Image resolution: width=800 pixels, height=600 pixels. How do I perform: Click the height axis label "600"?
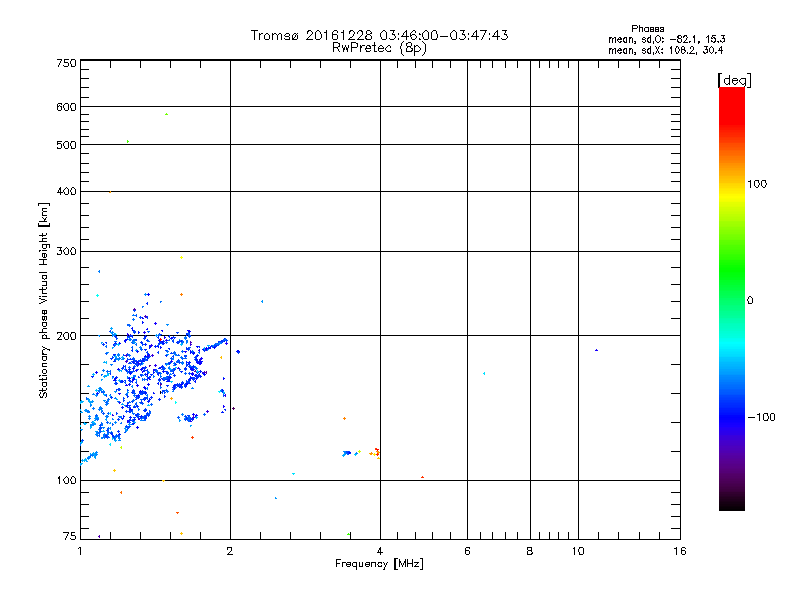tap(66, 107)
